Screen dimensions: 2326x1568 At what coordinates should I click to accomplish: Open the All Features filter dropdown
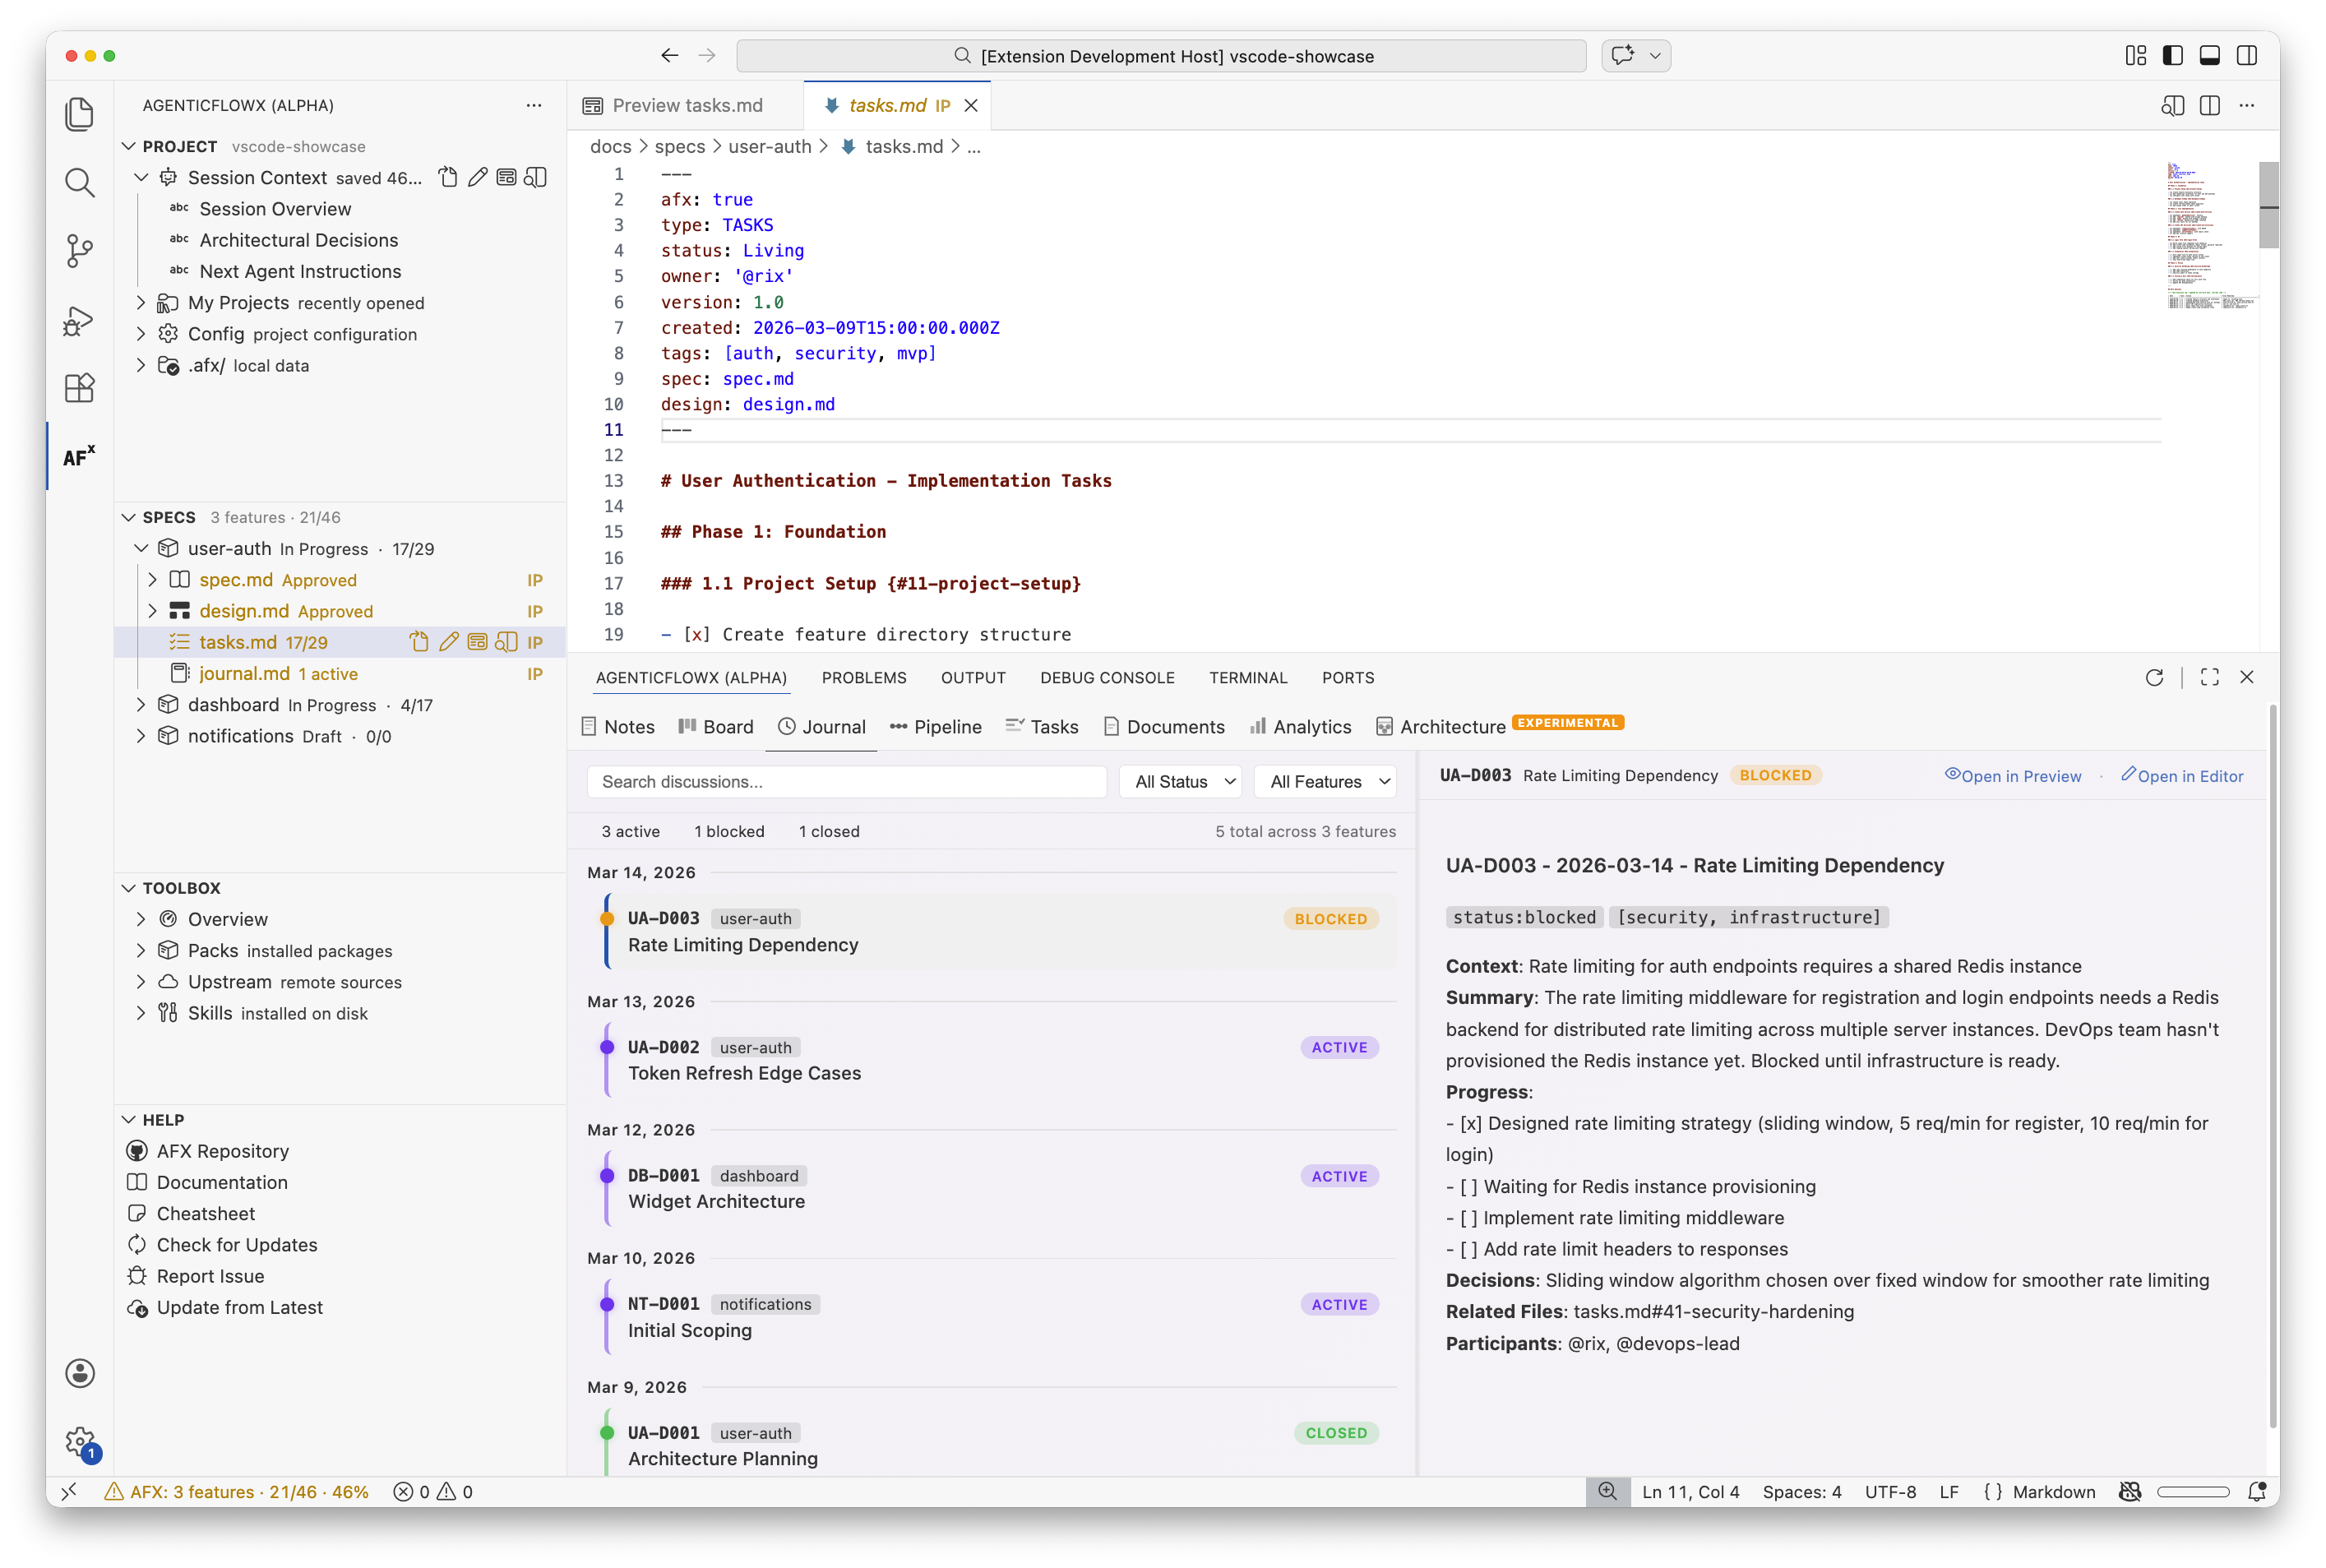tap(1325, 782)
